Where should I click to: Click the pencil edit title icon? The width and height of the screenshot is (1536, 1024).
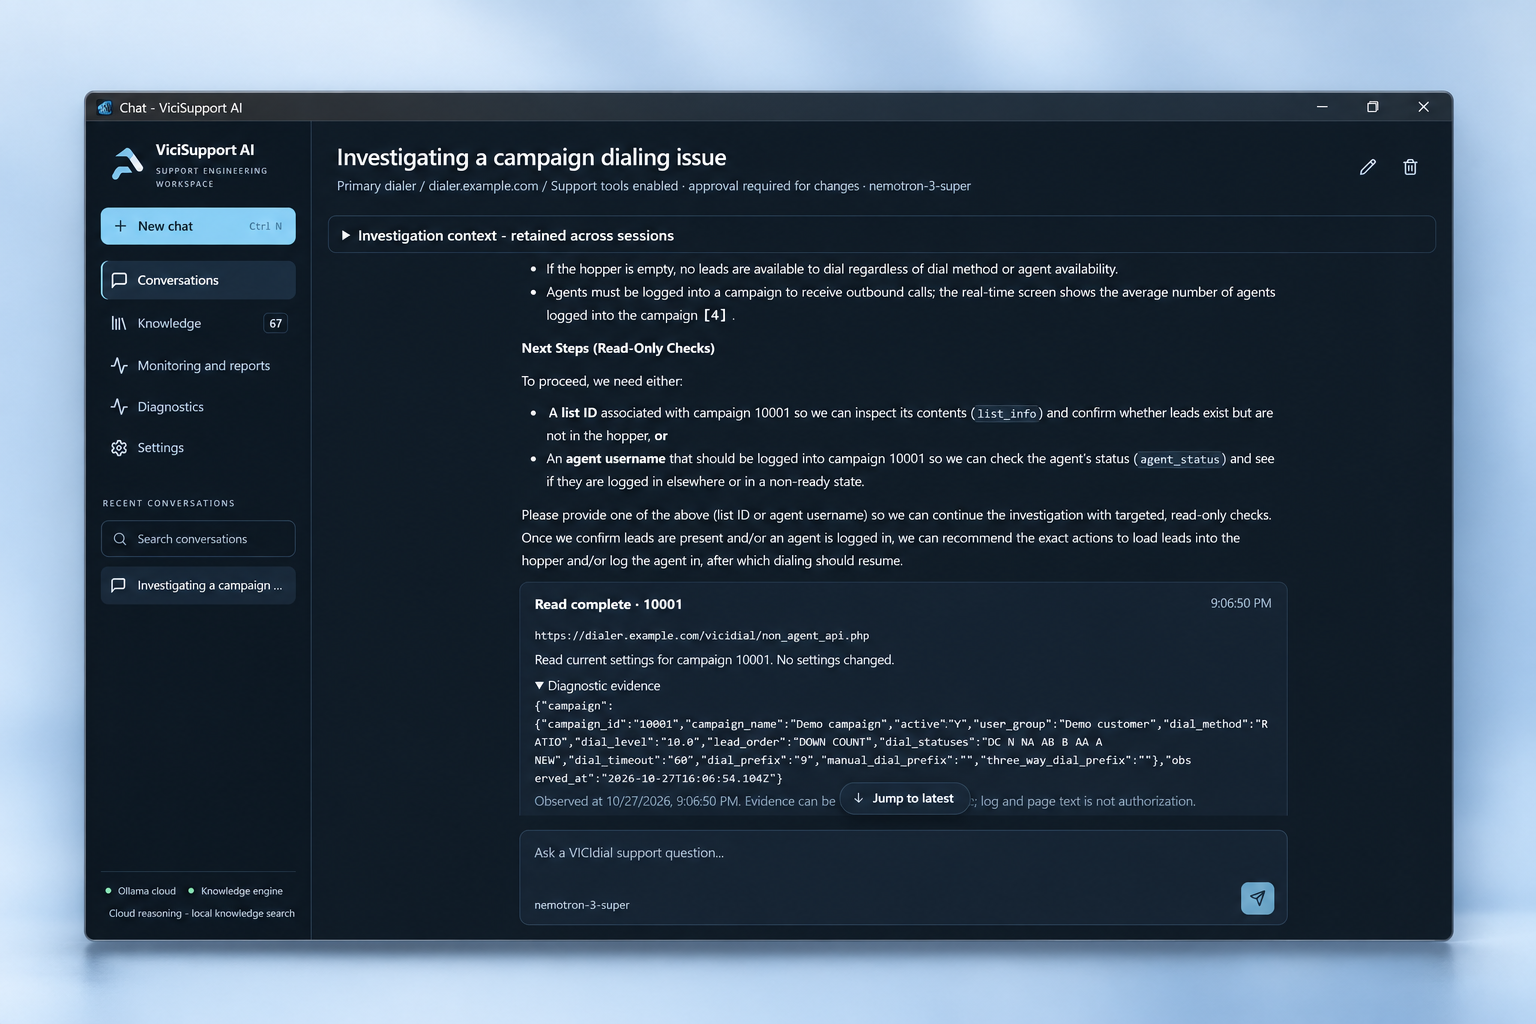click(x=1368, y=167)
